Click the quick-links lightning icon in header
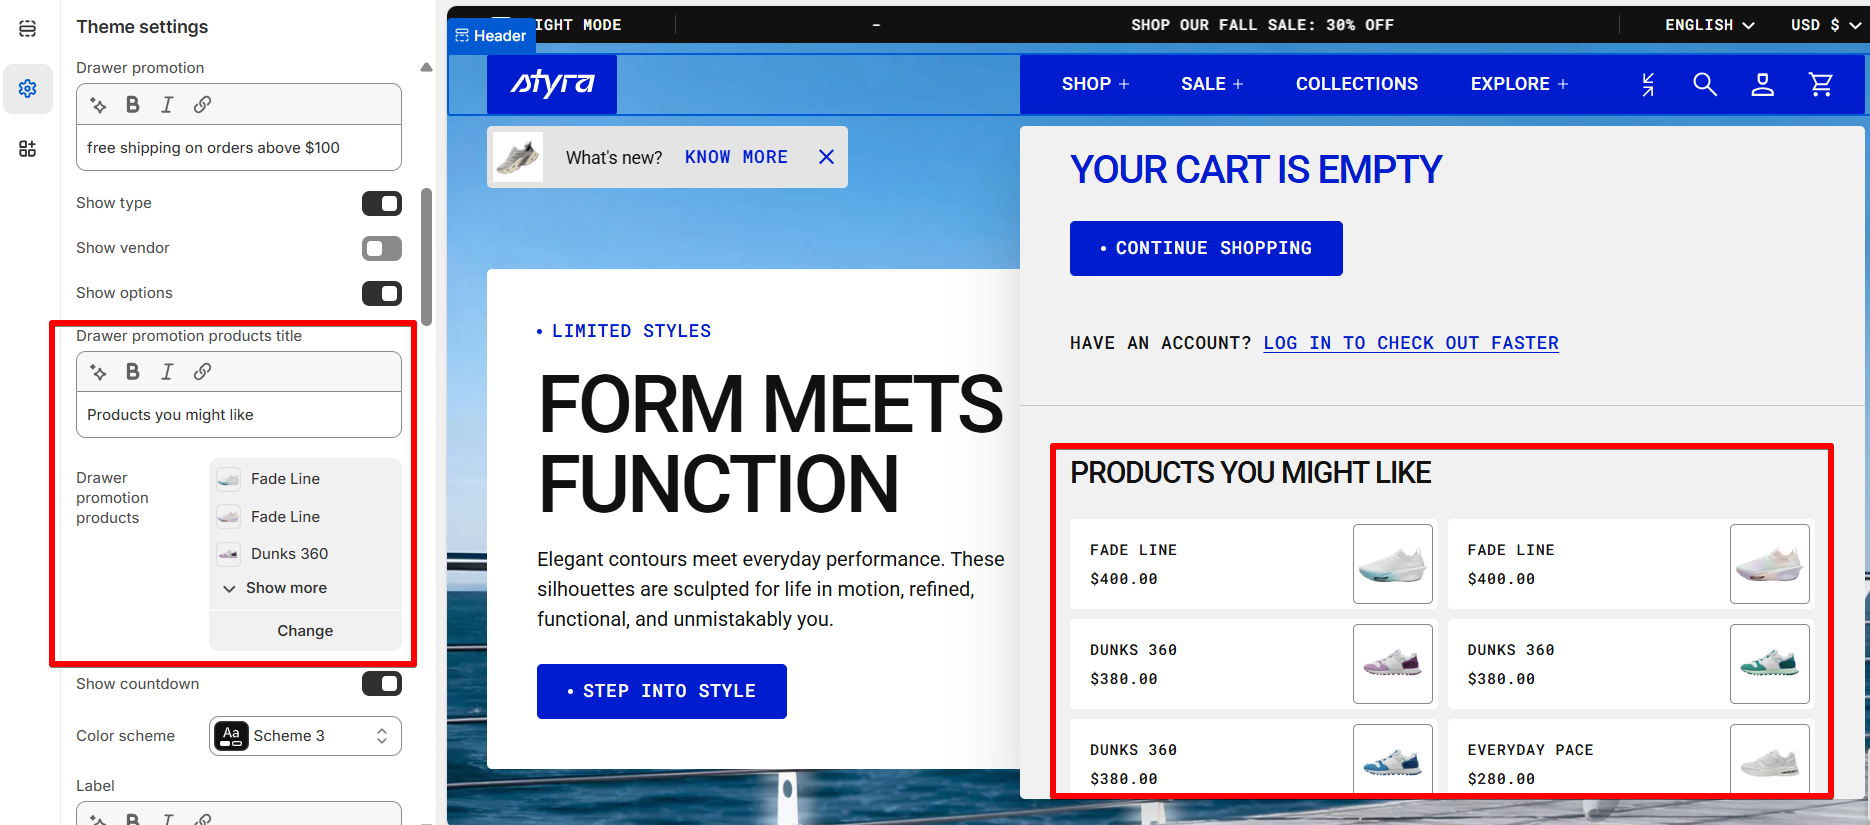 (x=1648, y=85)
